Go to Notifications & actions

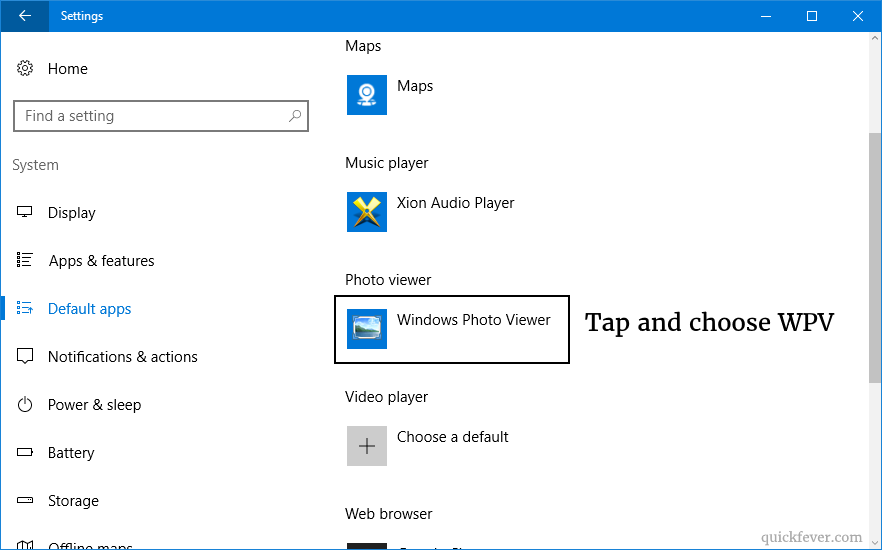(x=123, y=357)
